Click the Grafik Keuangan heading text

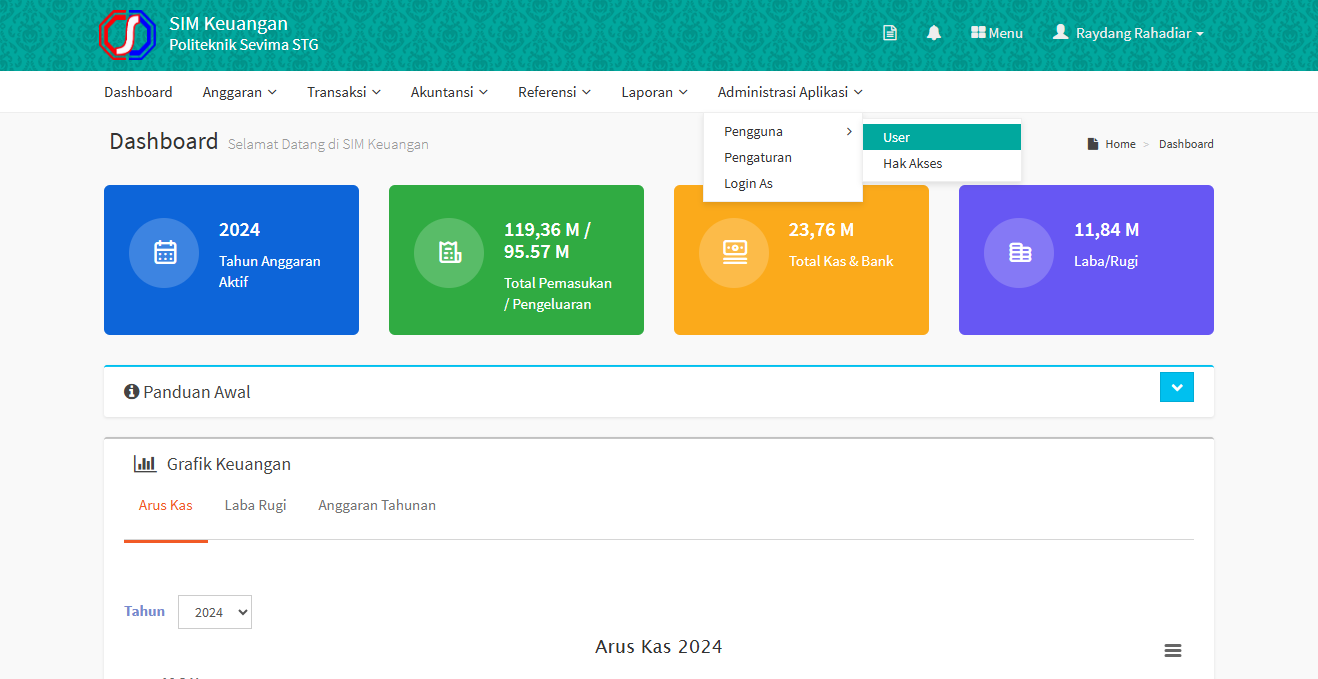coord(229,464)
